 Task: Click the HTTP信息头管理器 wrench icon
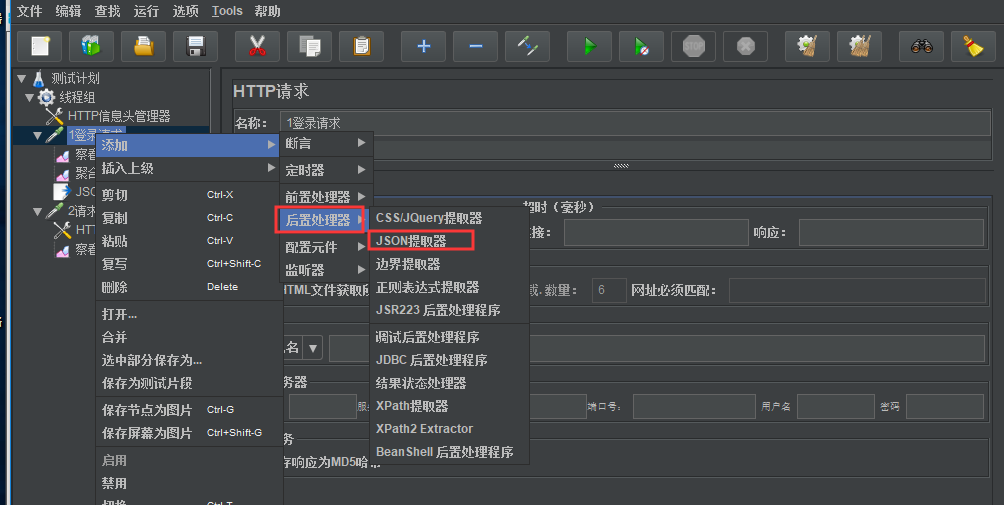tap(54, 116)
